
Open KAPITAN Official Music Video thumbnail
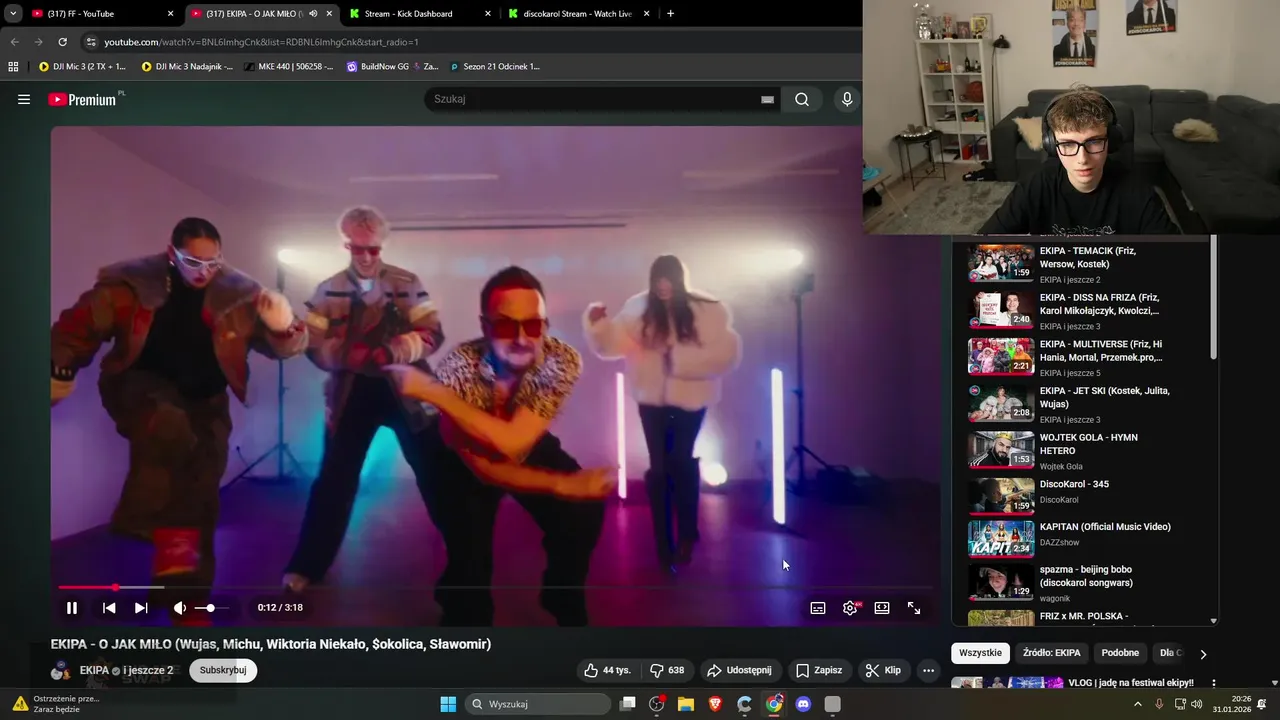(x=1001, y=539)
